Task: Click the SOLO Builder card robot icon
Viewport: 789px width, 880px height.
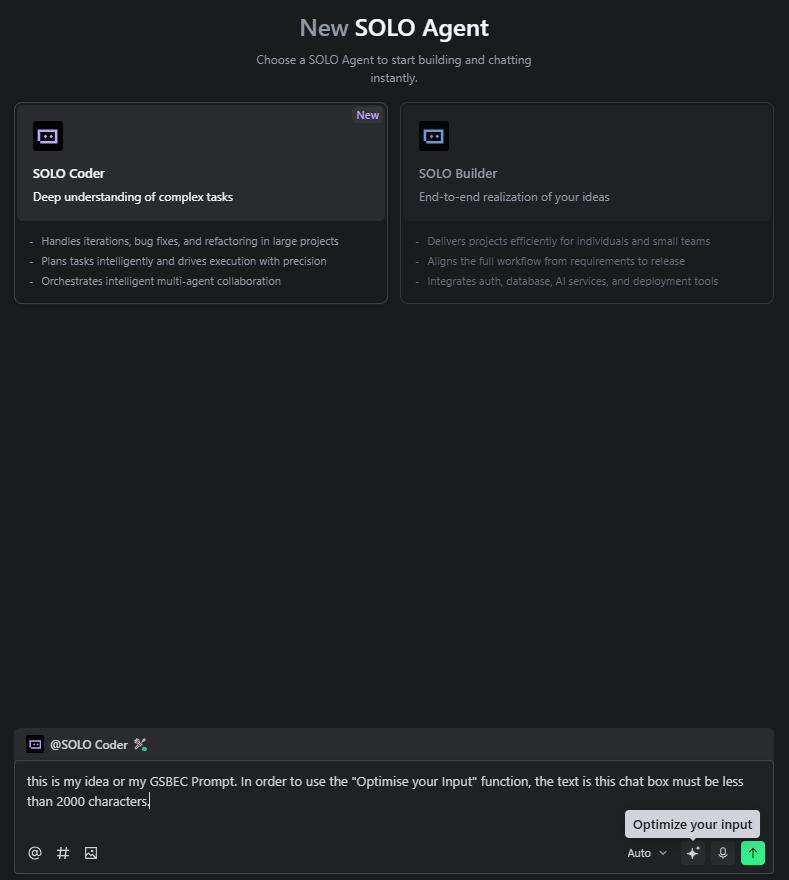Action: [434, 136]
